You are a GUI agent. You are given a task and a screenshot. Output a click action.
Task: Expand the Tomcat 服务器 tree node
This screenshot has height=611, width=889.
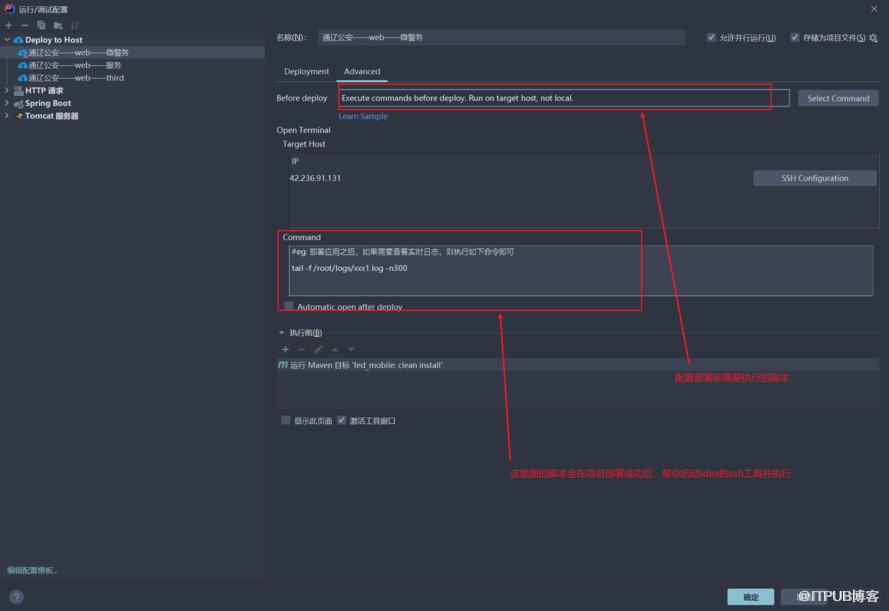(7, 116)
